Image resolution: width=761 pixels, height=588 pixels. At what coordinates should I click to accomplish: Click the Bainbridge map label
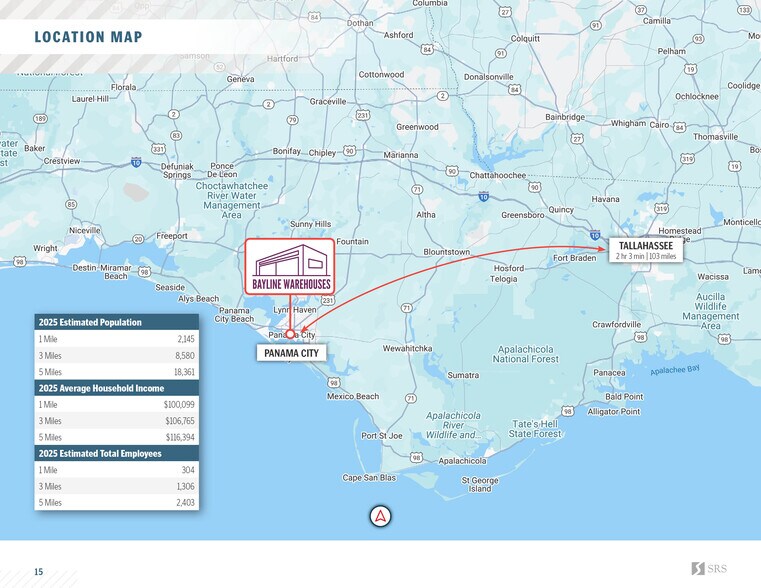(565, 117)
